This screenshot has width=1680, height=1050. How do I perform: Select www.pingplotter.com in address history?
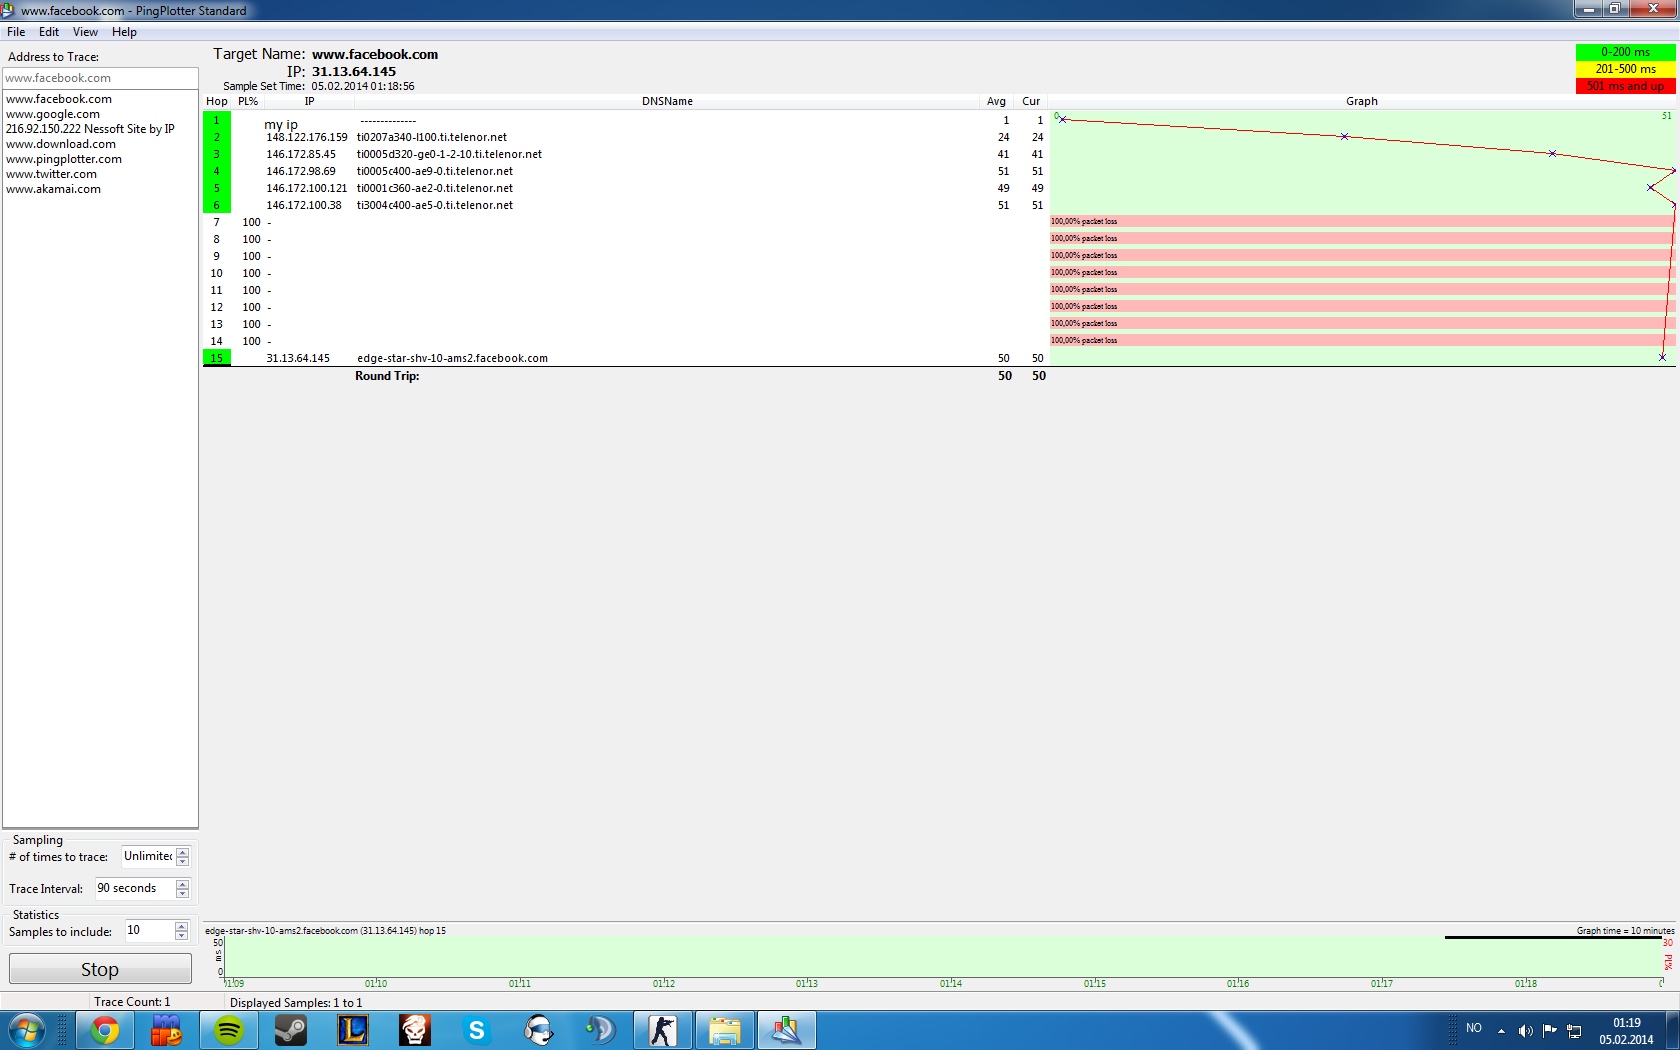(64, 159)
